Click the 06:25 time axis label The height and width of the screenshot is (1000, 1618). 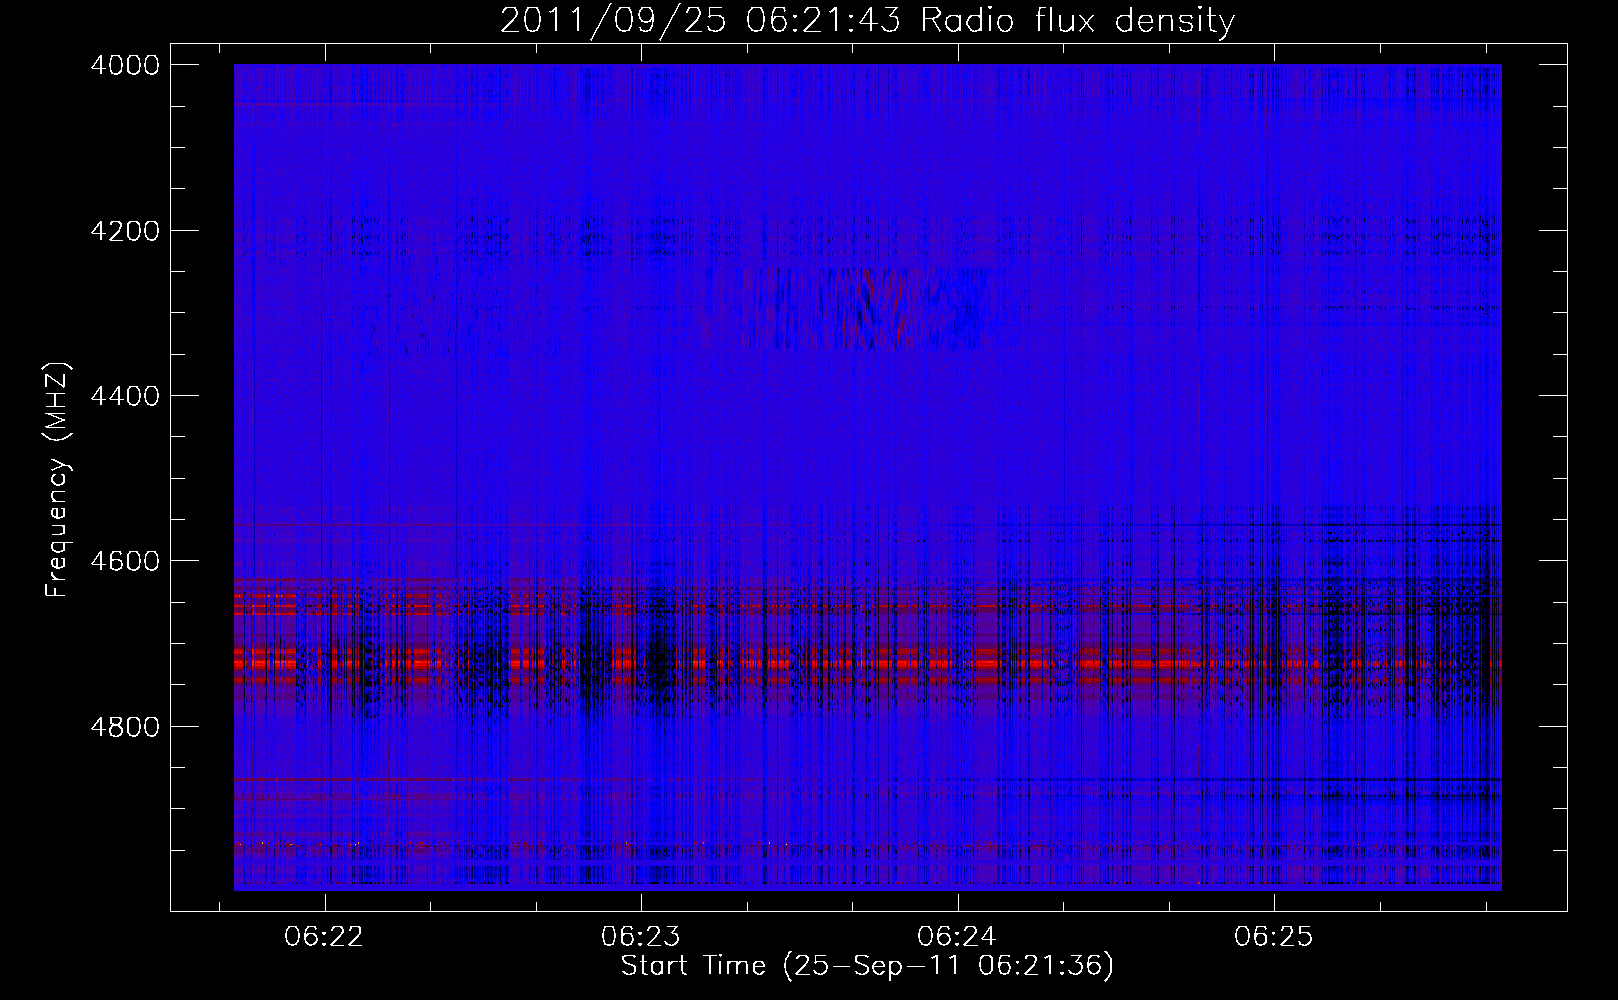pyautogui.click(x=1273, y=936)
